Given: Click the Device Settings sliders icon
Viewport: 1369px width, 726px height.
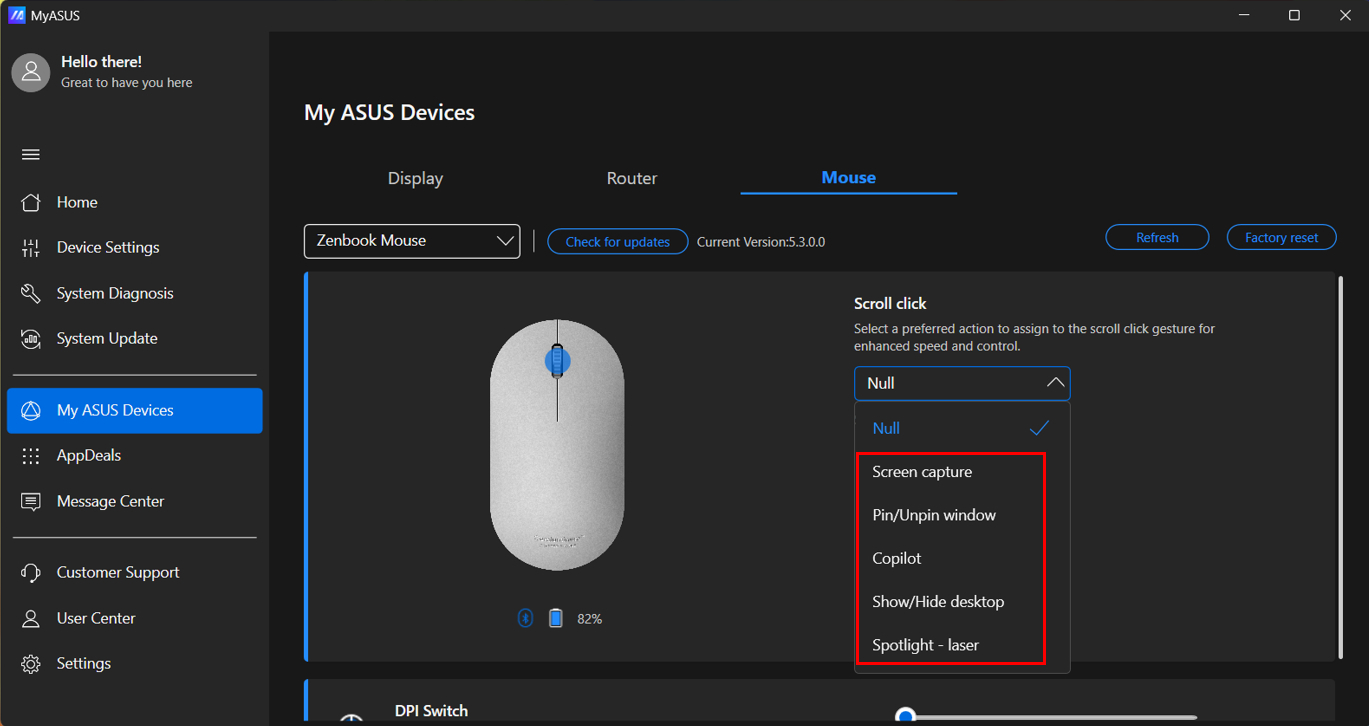Looking at the screenshot, I should [31, 248].
